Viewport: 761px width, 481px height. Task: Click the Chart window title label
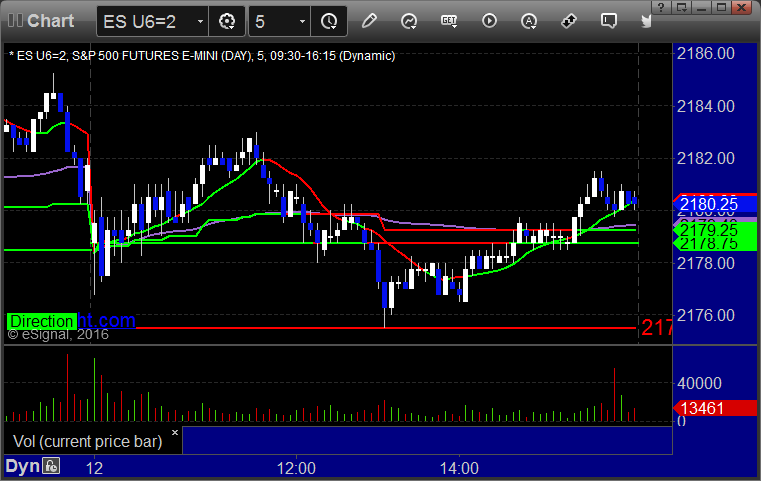pos(50,21)
